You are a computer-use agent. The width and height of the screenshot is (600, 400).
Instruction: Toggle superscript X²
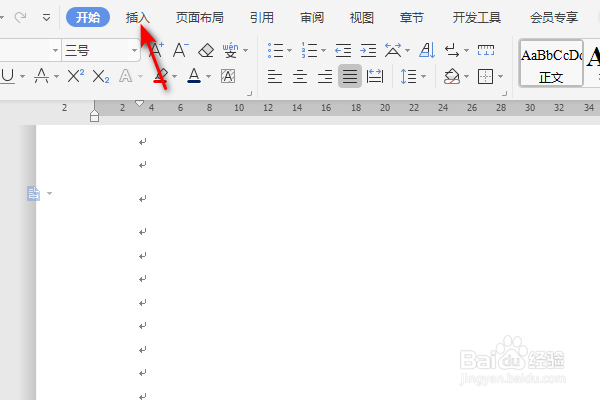75,76
